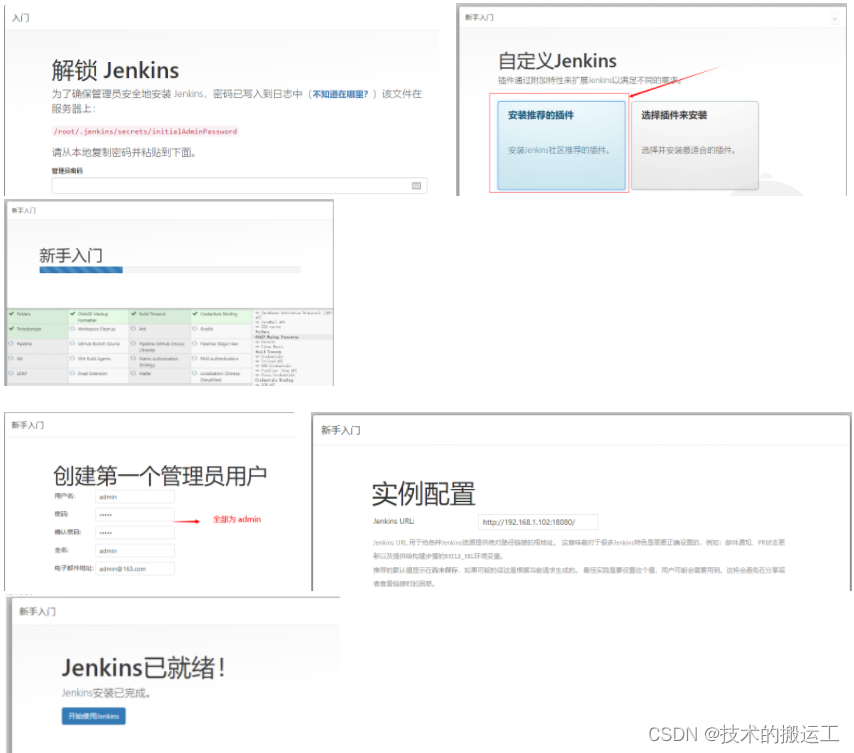Click the Matrix Authorization Strategy spinner icon
The width and height of the screenshot is (854, 753).
click(x=133, y=358)
